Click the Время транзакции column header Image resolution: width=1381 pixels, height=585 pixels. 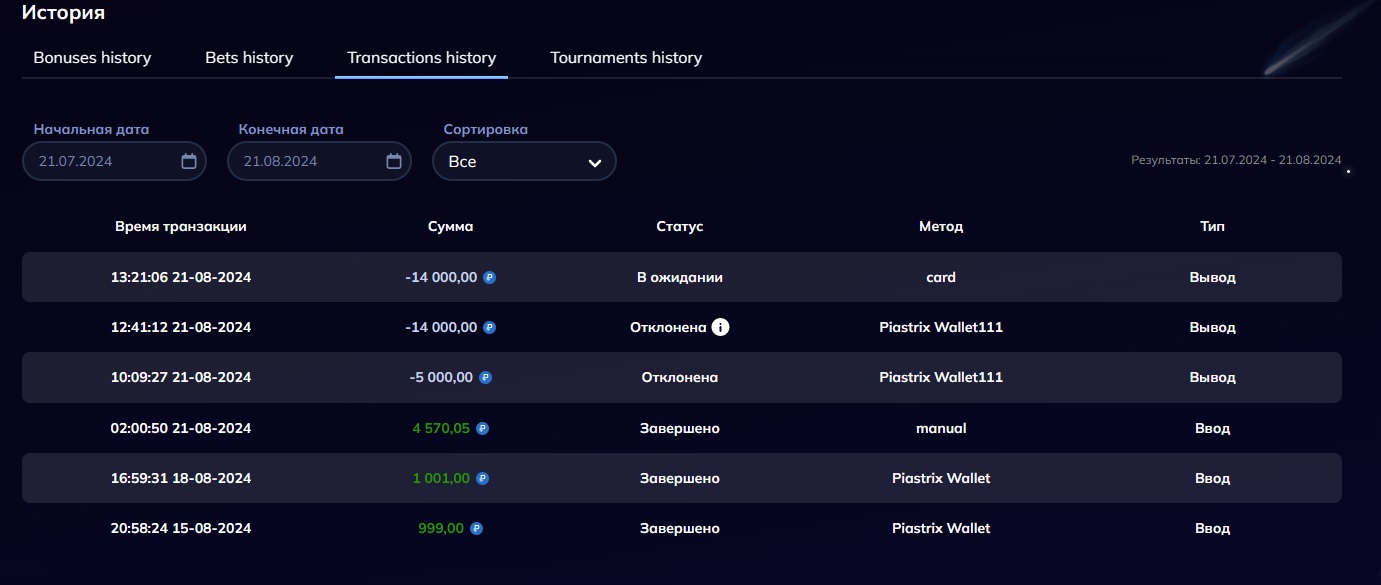pos(180,226)
